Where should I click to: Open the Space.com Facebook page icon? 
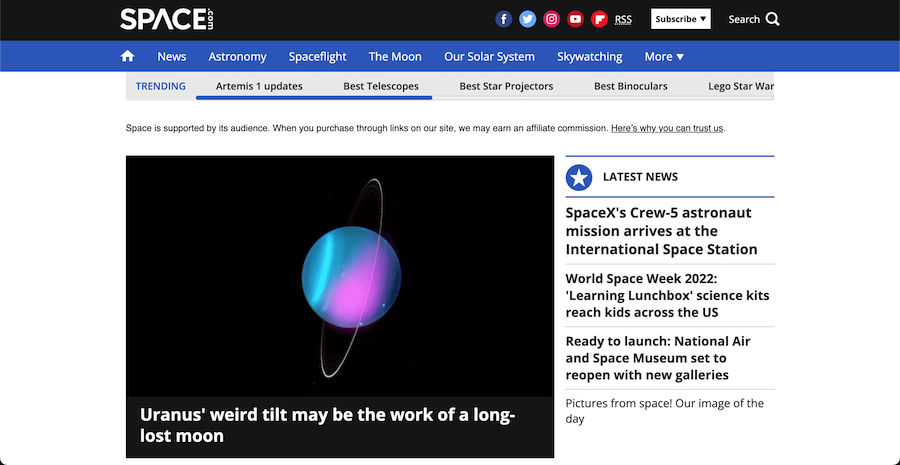click(503, 20)
